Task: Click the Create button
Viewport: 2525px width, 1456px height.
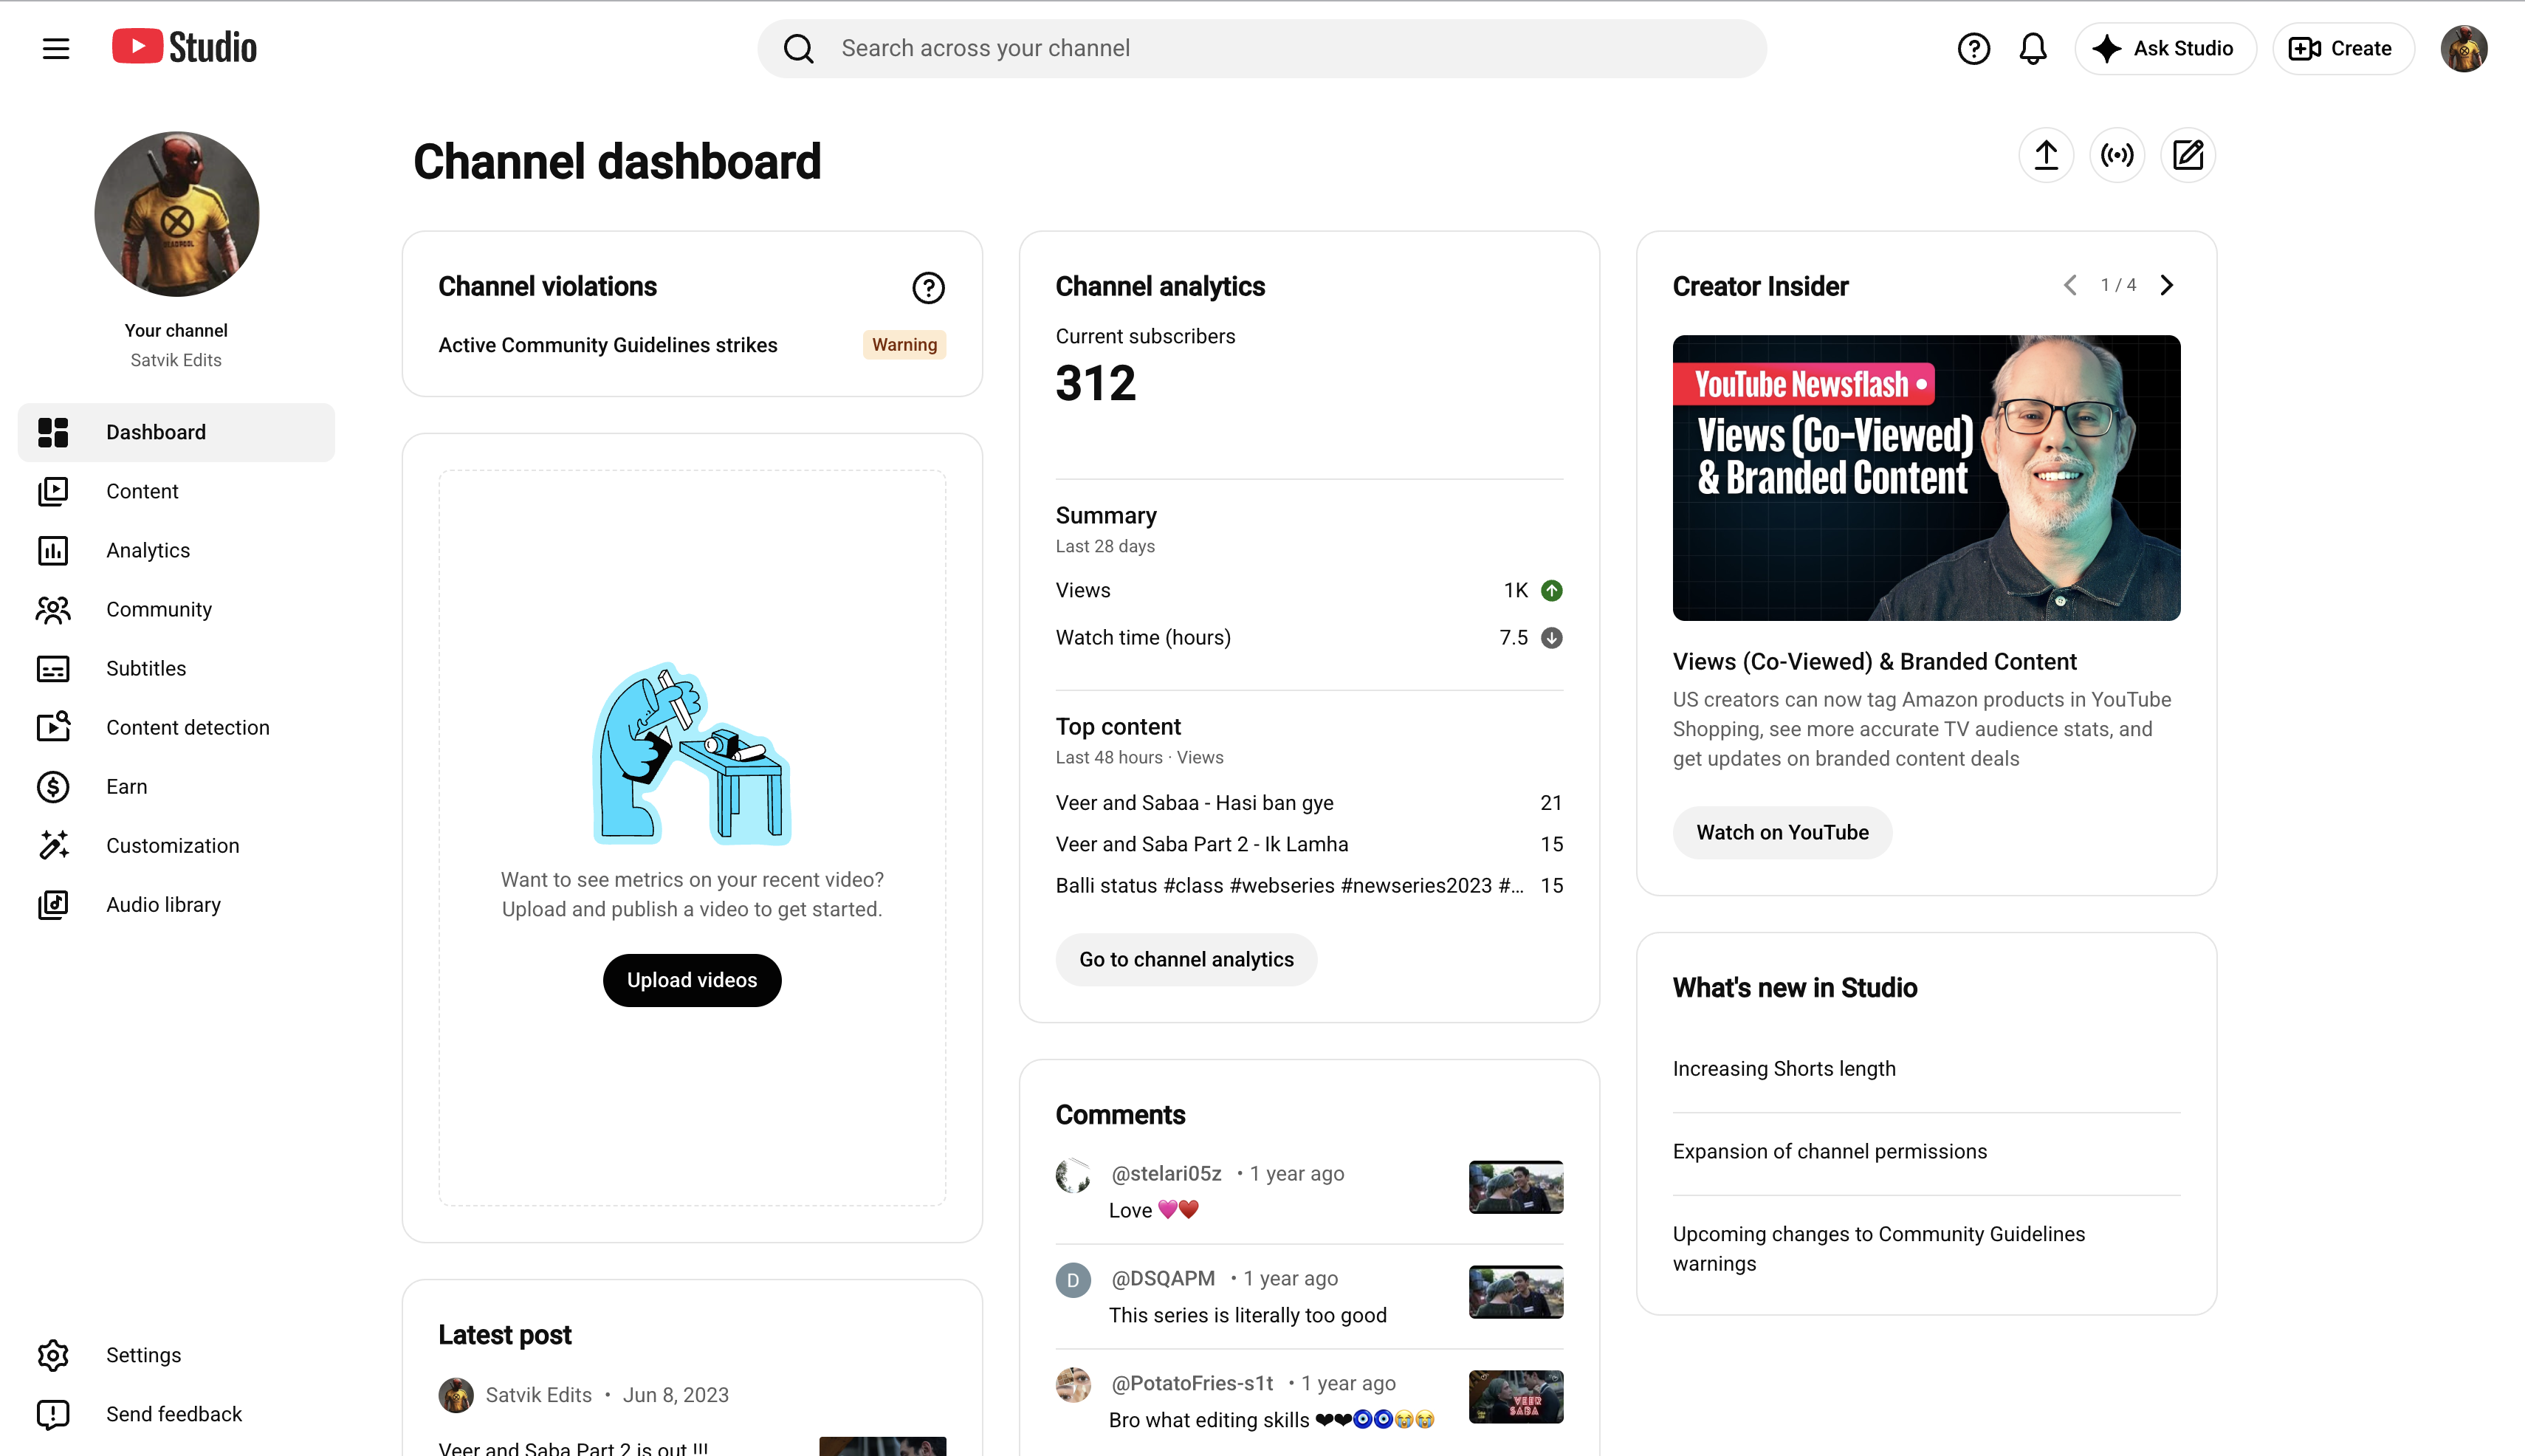Action: point(2343,48)
